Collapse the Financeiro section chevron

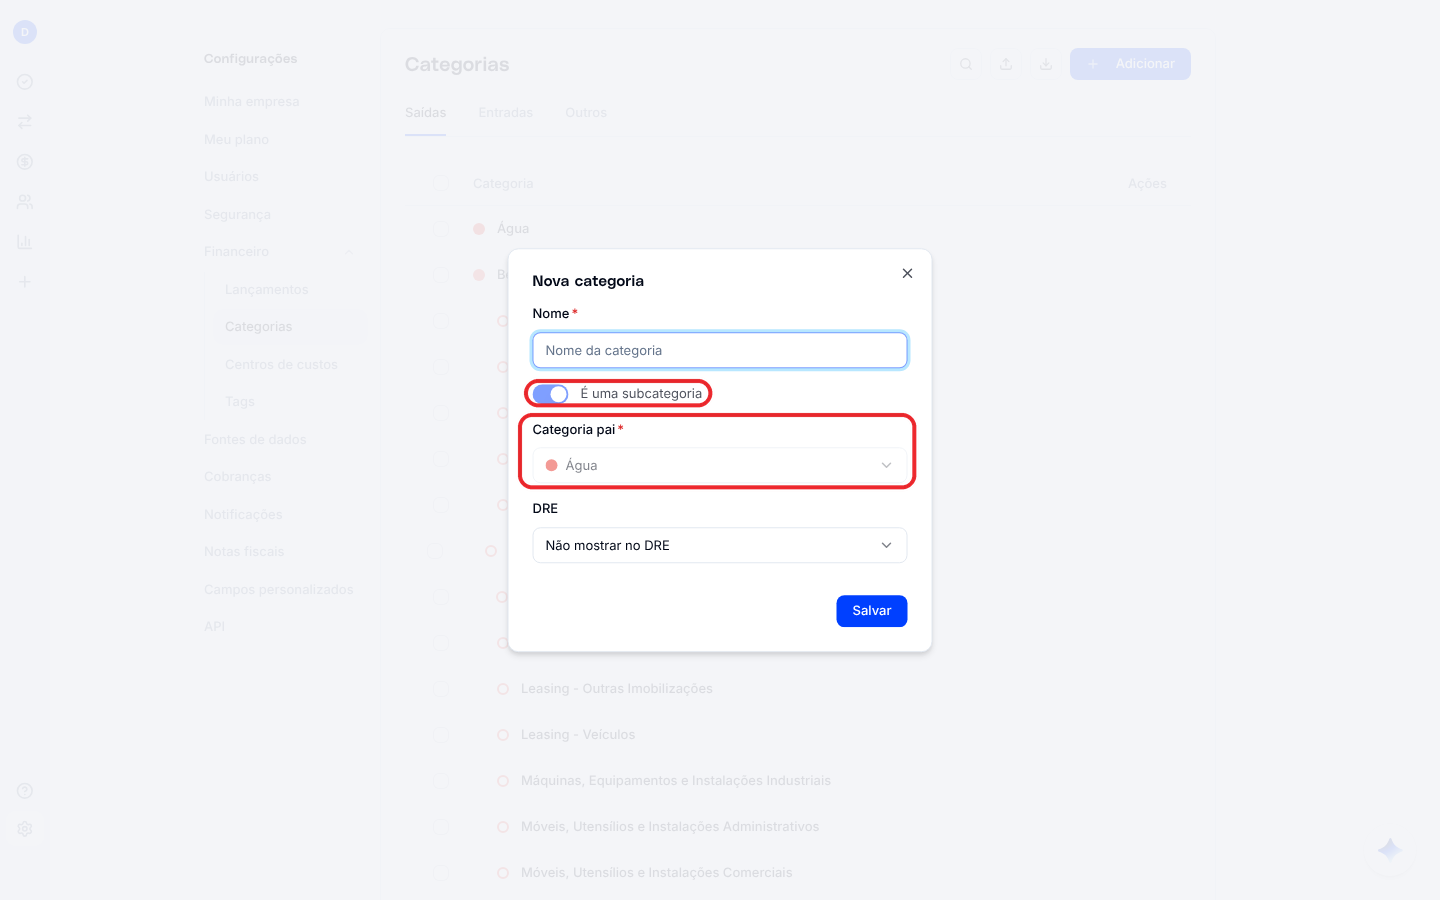click(349, 252)
